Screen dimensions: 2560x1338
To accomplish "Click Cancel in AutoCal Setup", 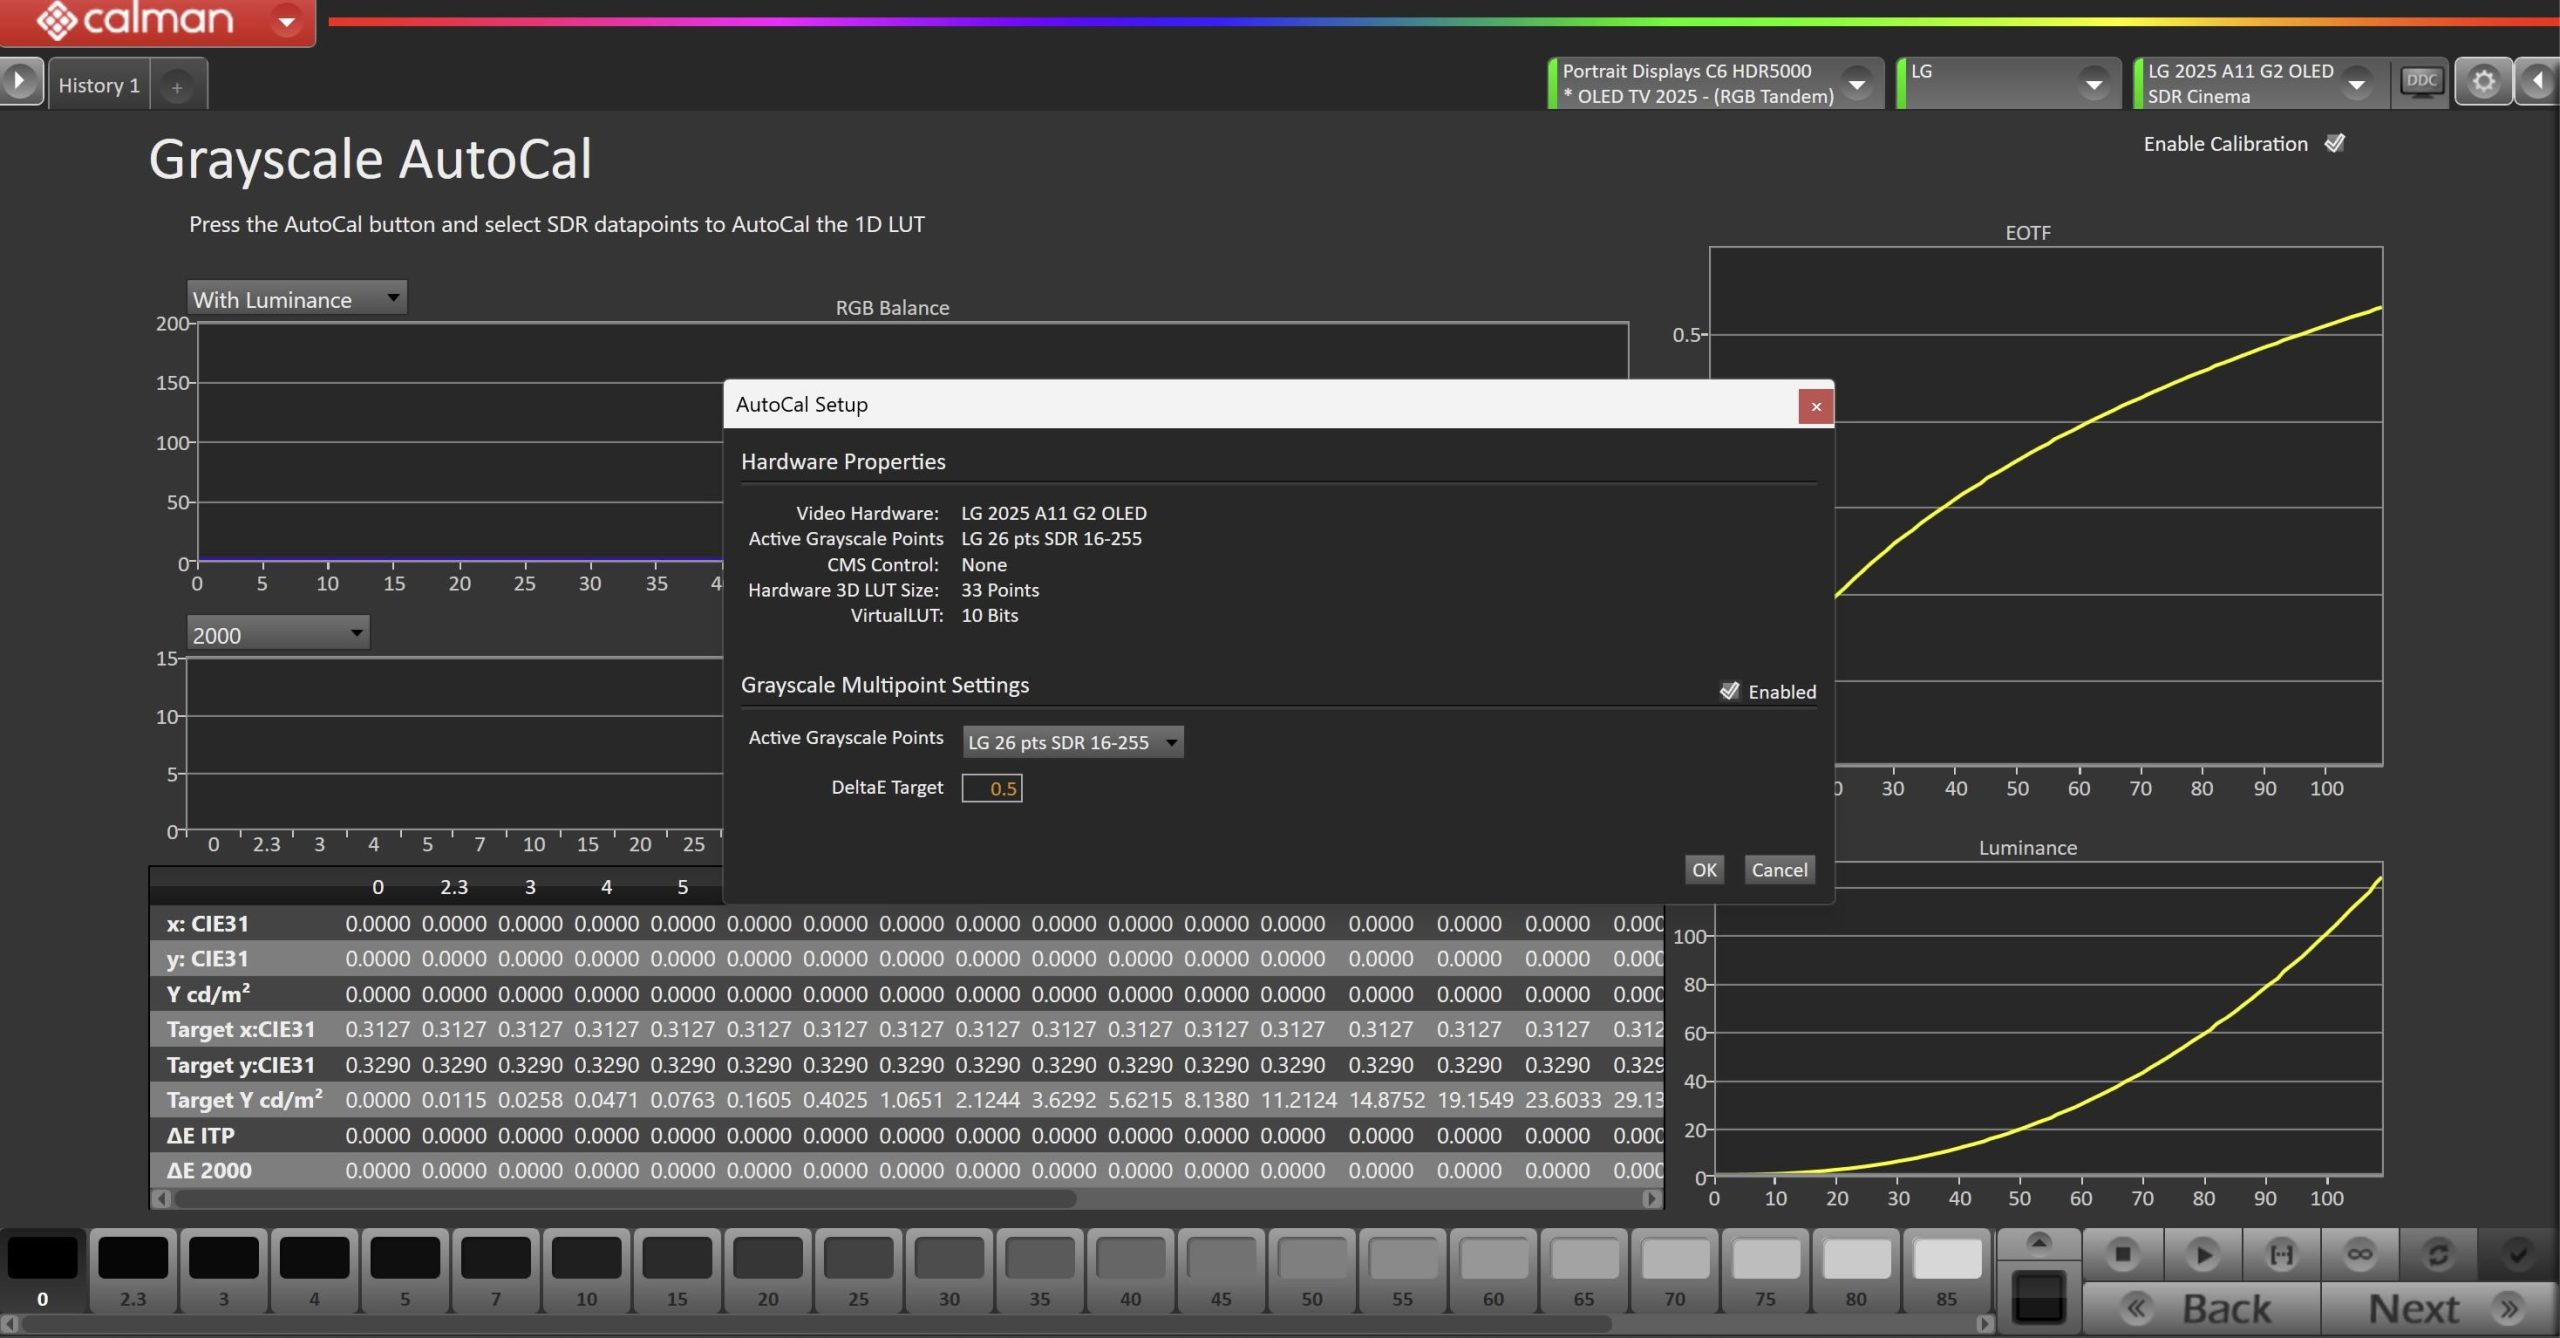I will point(1779,869).
